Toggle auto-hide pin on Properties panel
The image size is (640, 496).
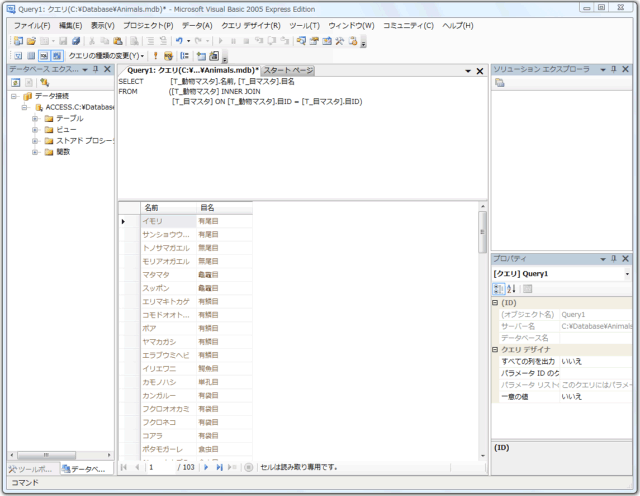click(x=613, y=258)
